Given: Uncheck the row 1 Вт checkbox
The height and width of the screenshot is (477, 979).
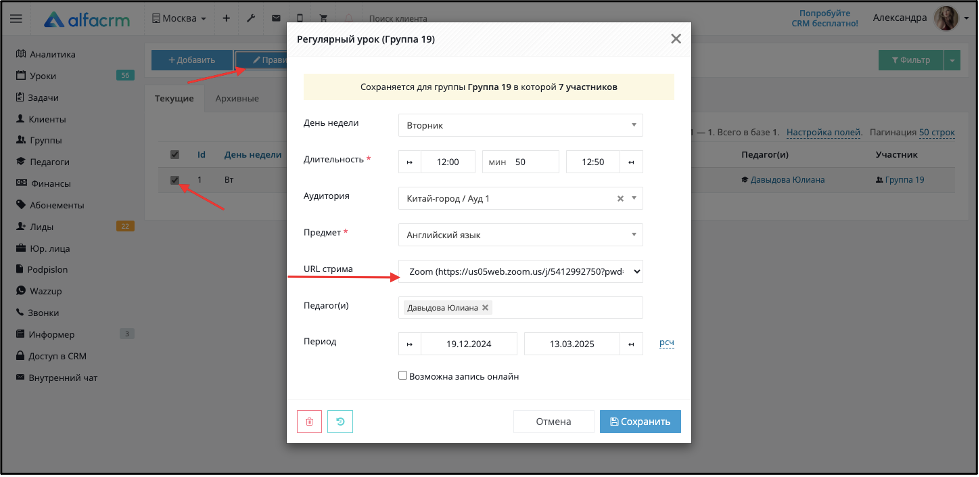Looking at the screenshot, I should click(175, 180).
